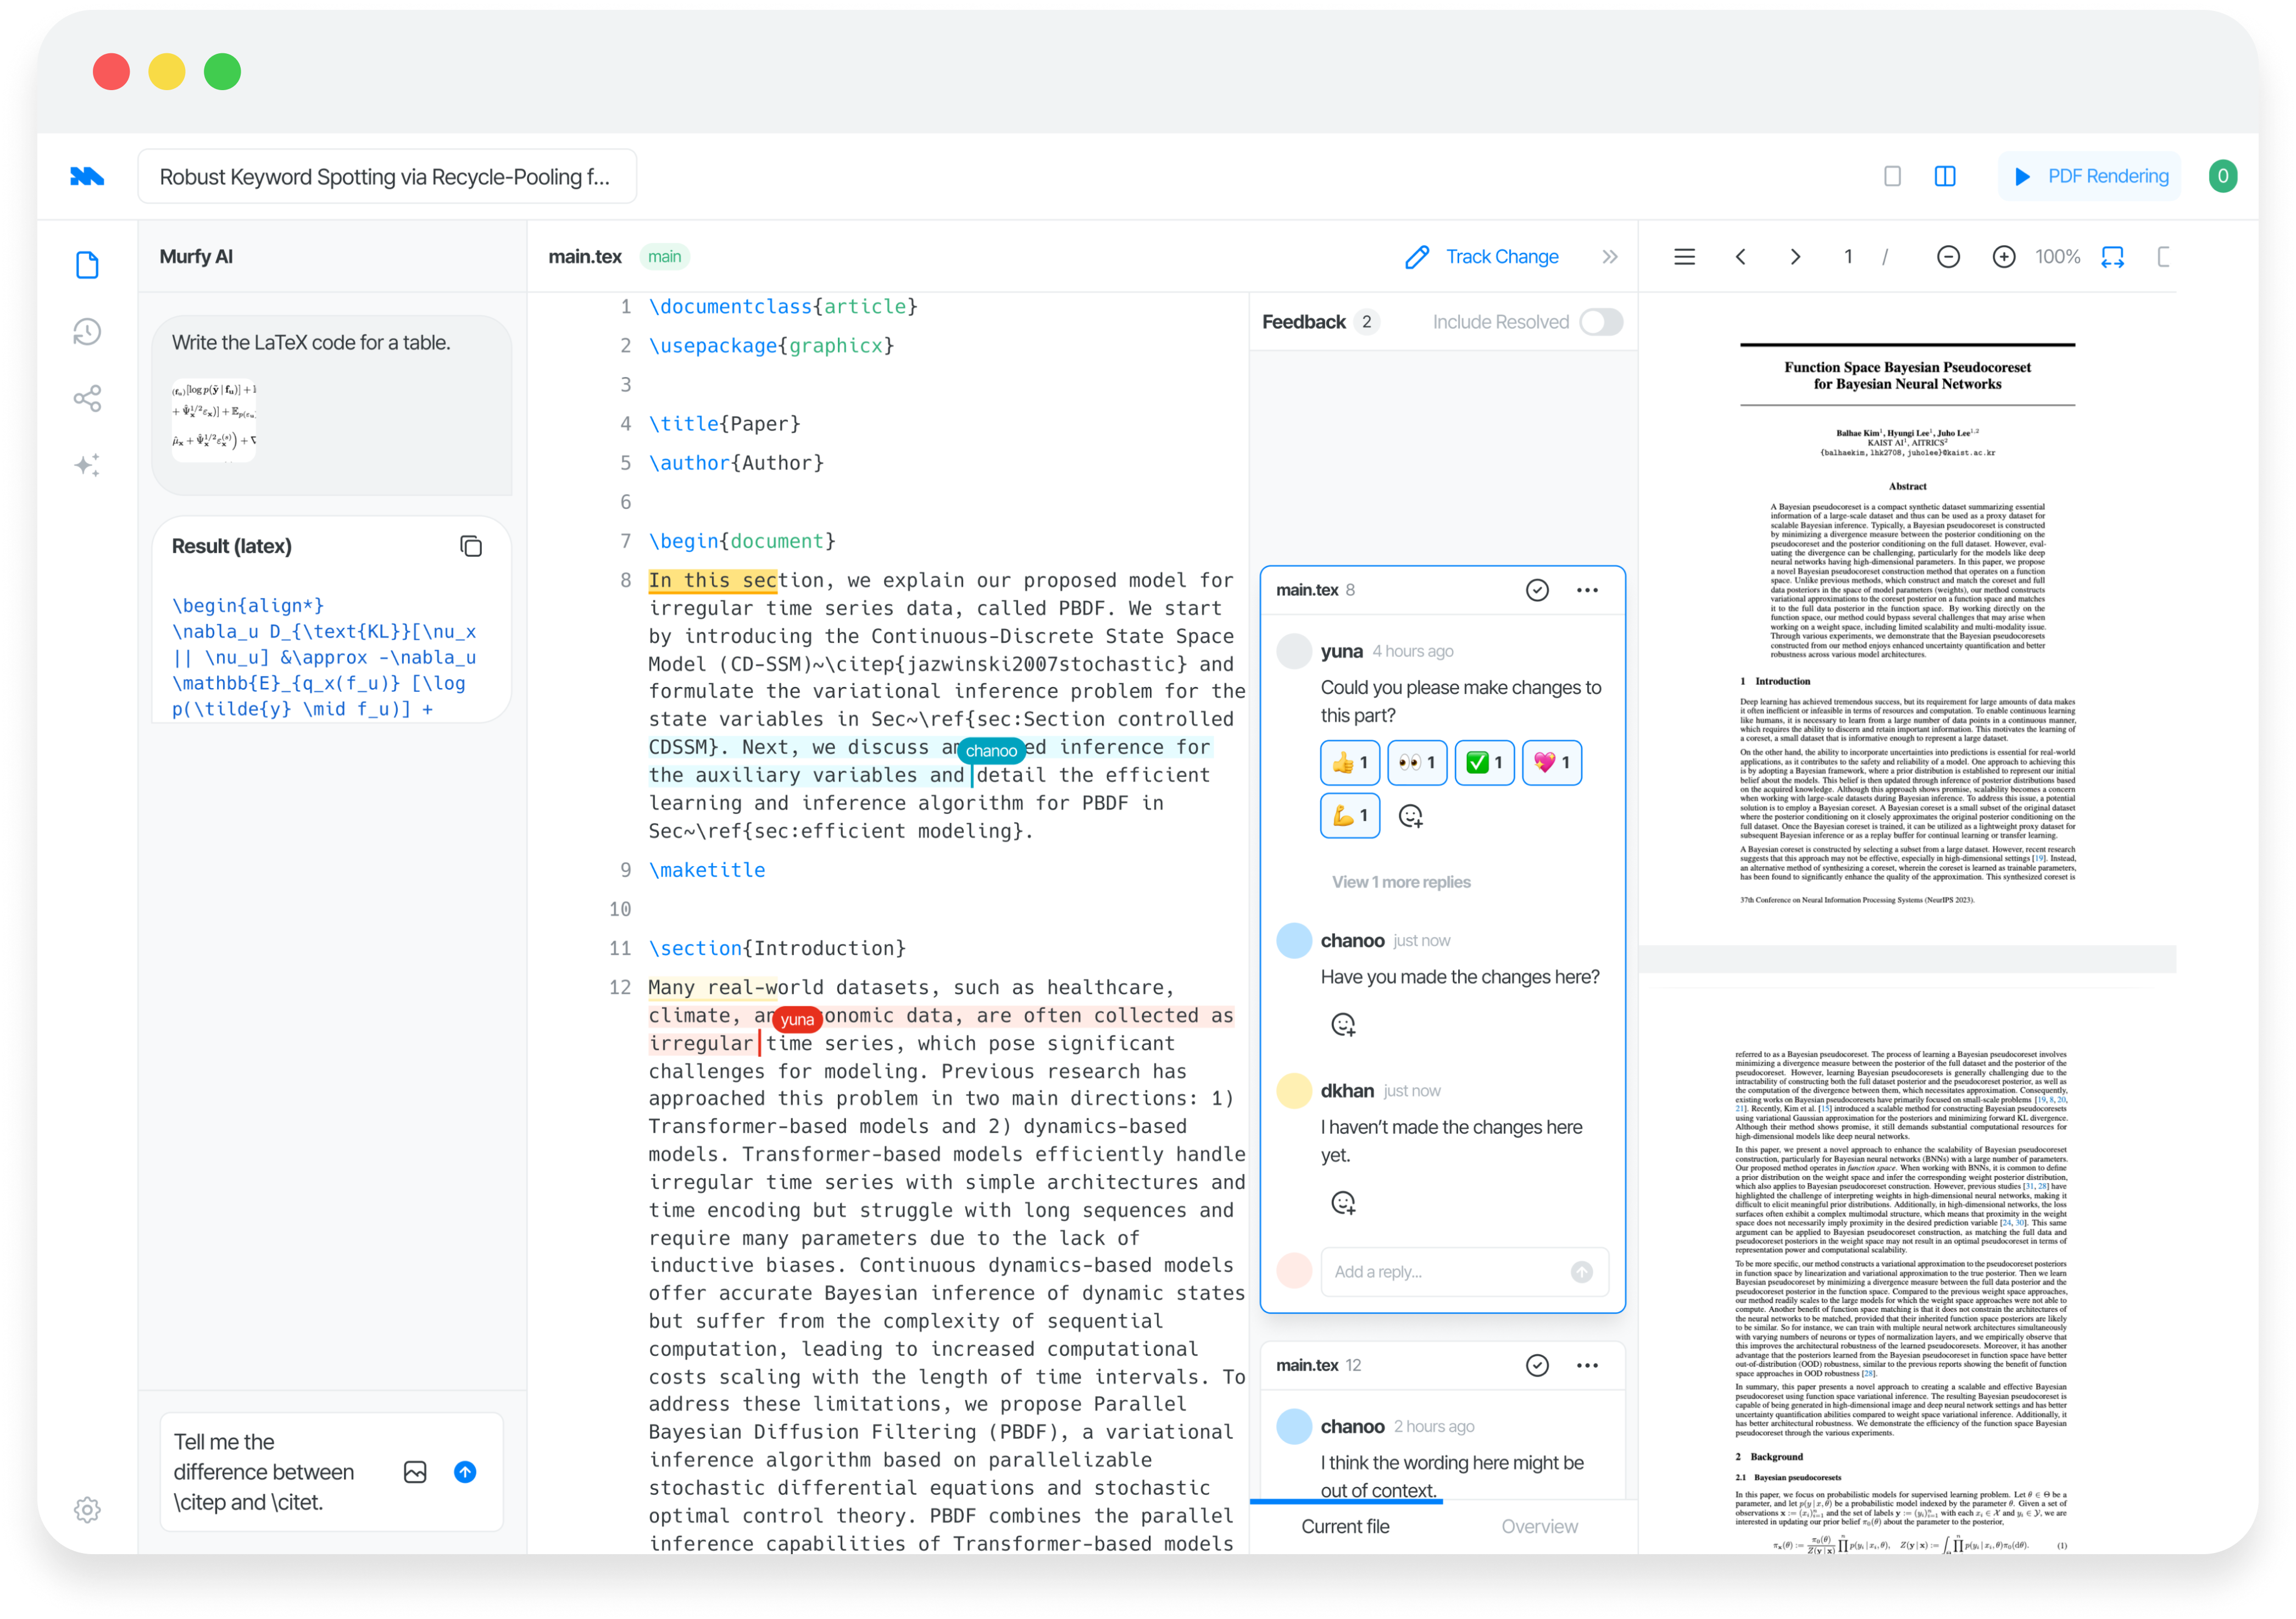The width and height of the screenshot is (2296, 1619).
Task: Toggle the thumbs up reaction
Action: click(1350, 763)
